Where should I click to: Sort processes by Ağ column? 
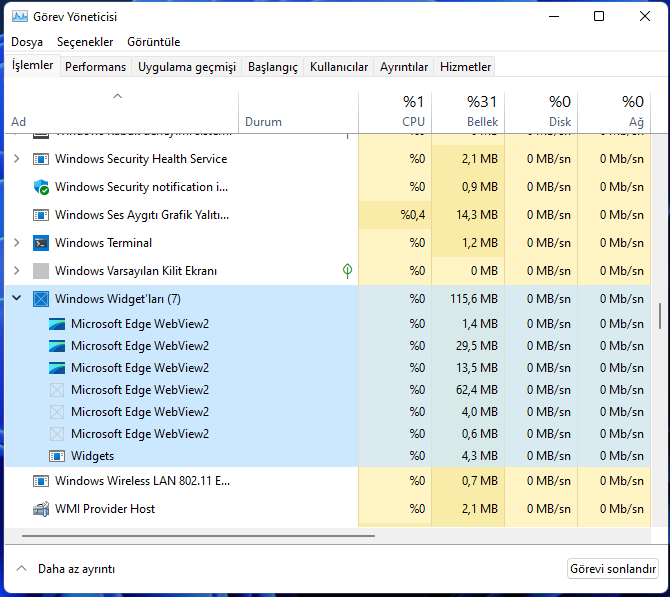[x=614, y=112]
